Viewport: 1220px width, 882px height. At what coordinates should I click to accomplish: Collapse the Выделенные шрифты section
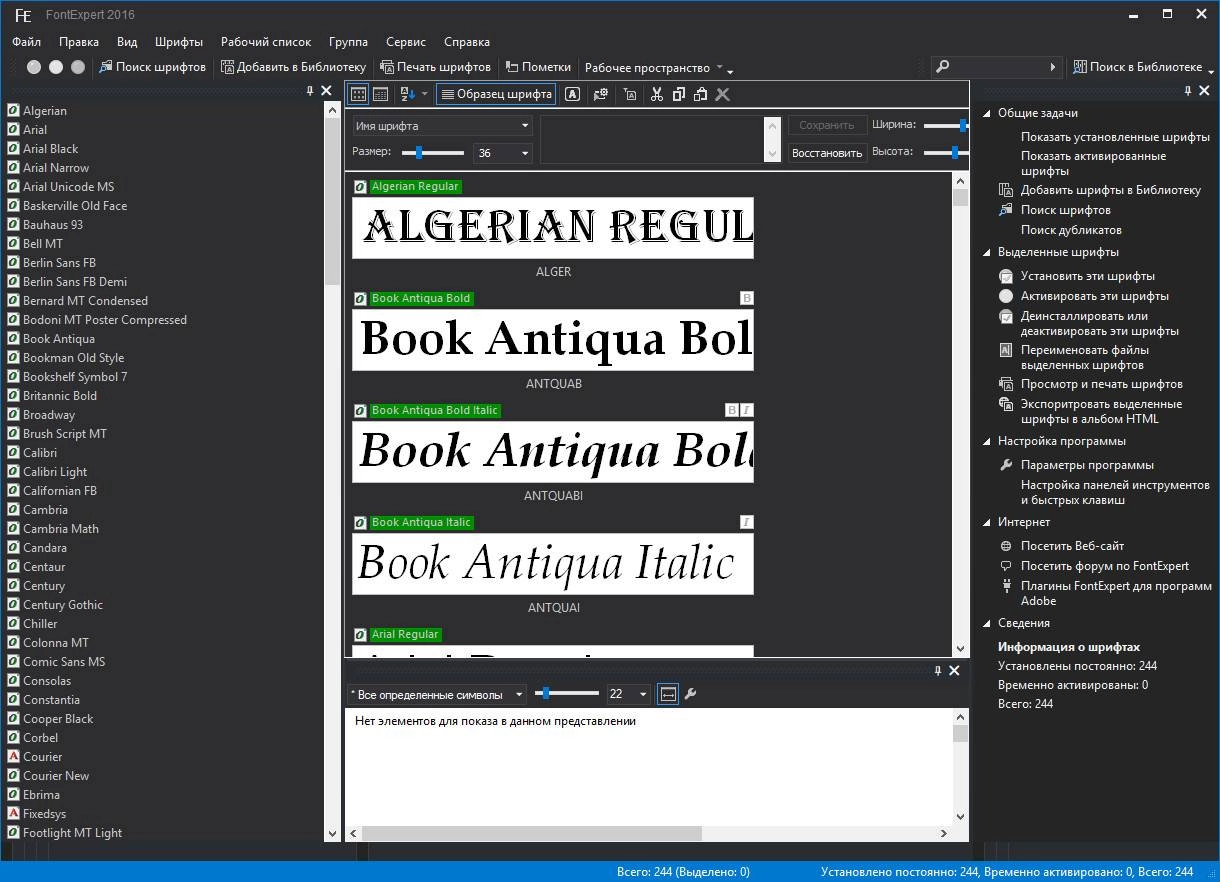pyautogui.click(x=986, y=252)
